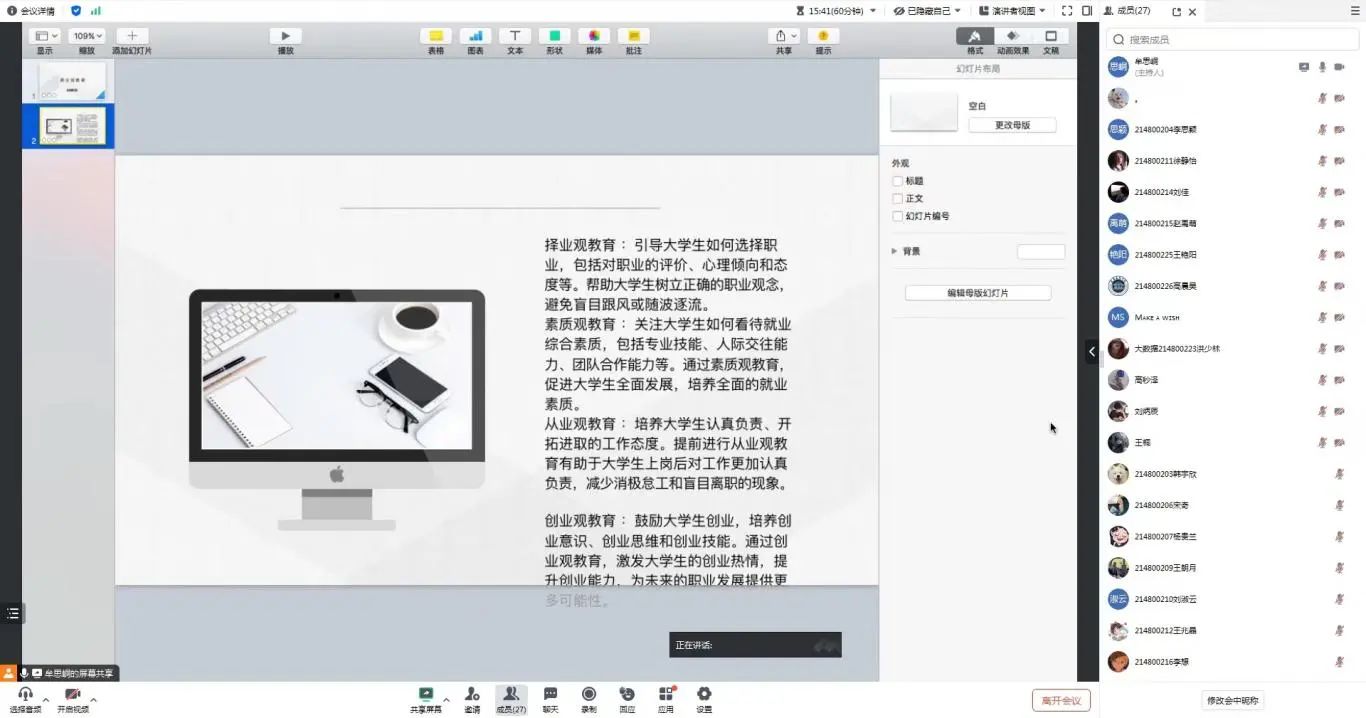
Task: Toggle the 幻灯片编号 checkbox
Action: pyautogui.click(x=897, y=216)
